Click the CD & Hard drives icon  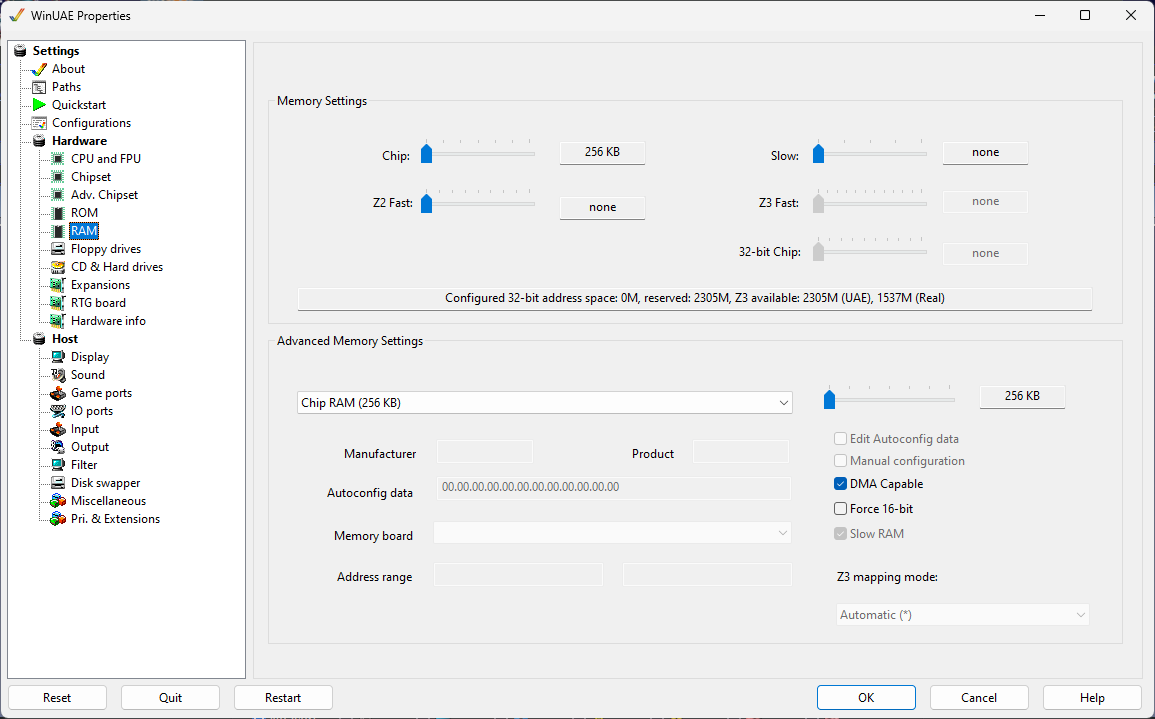click(x=57, y=267)
